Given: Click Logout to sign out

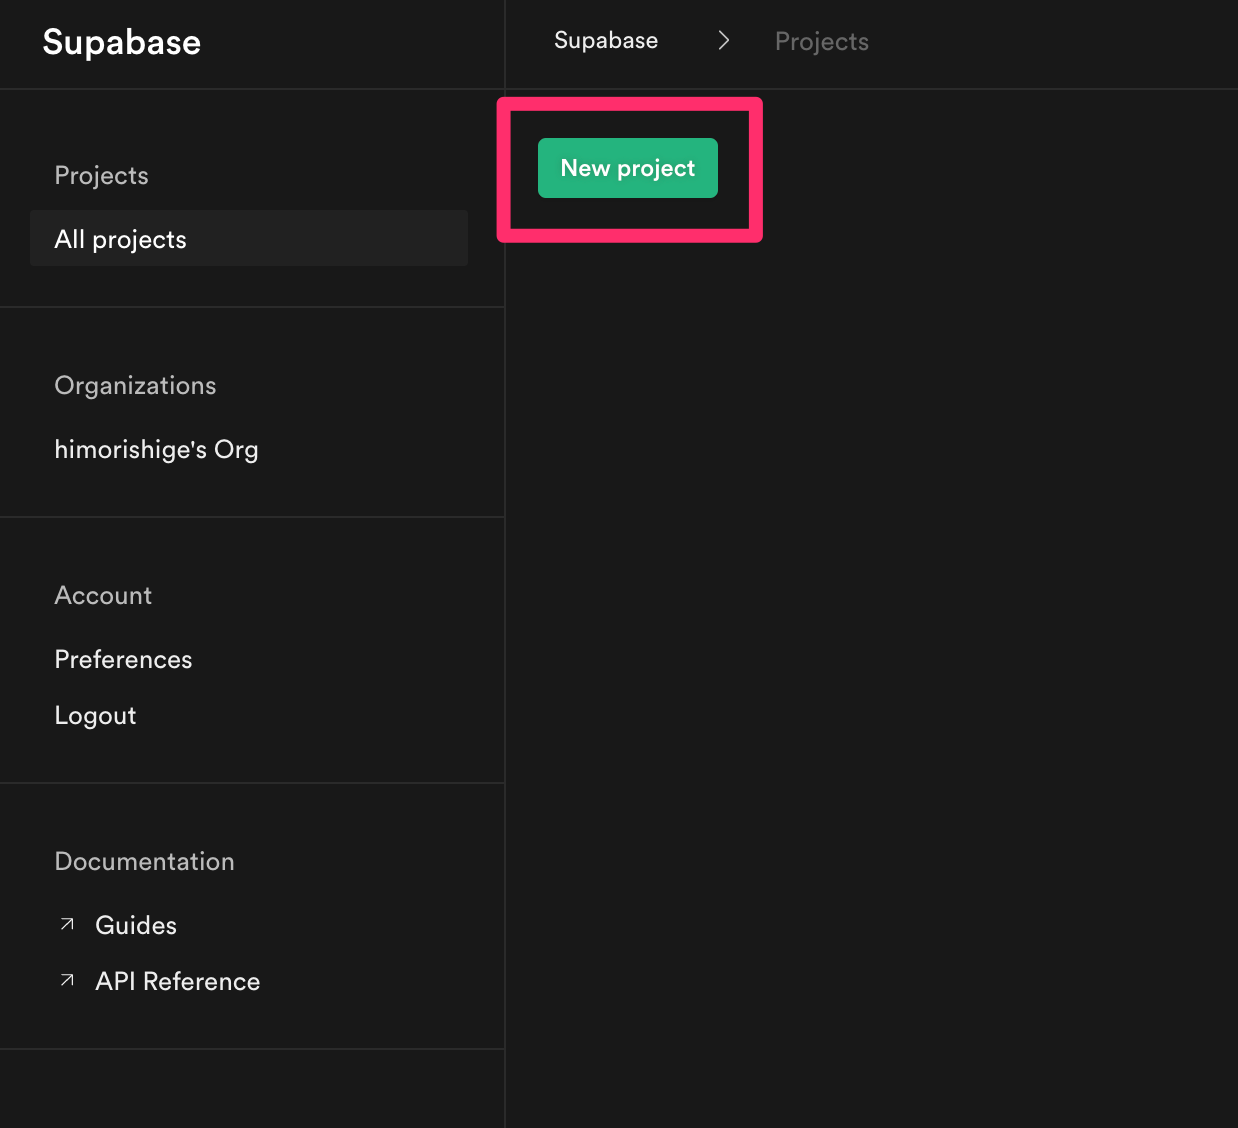Looking at the screenshot, I should (x=95, y=715).
